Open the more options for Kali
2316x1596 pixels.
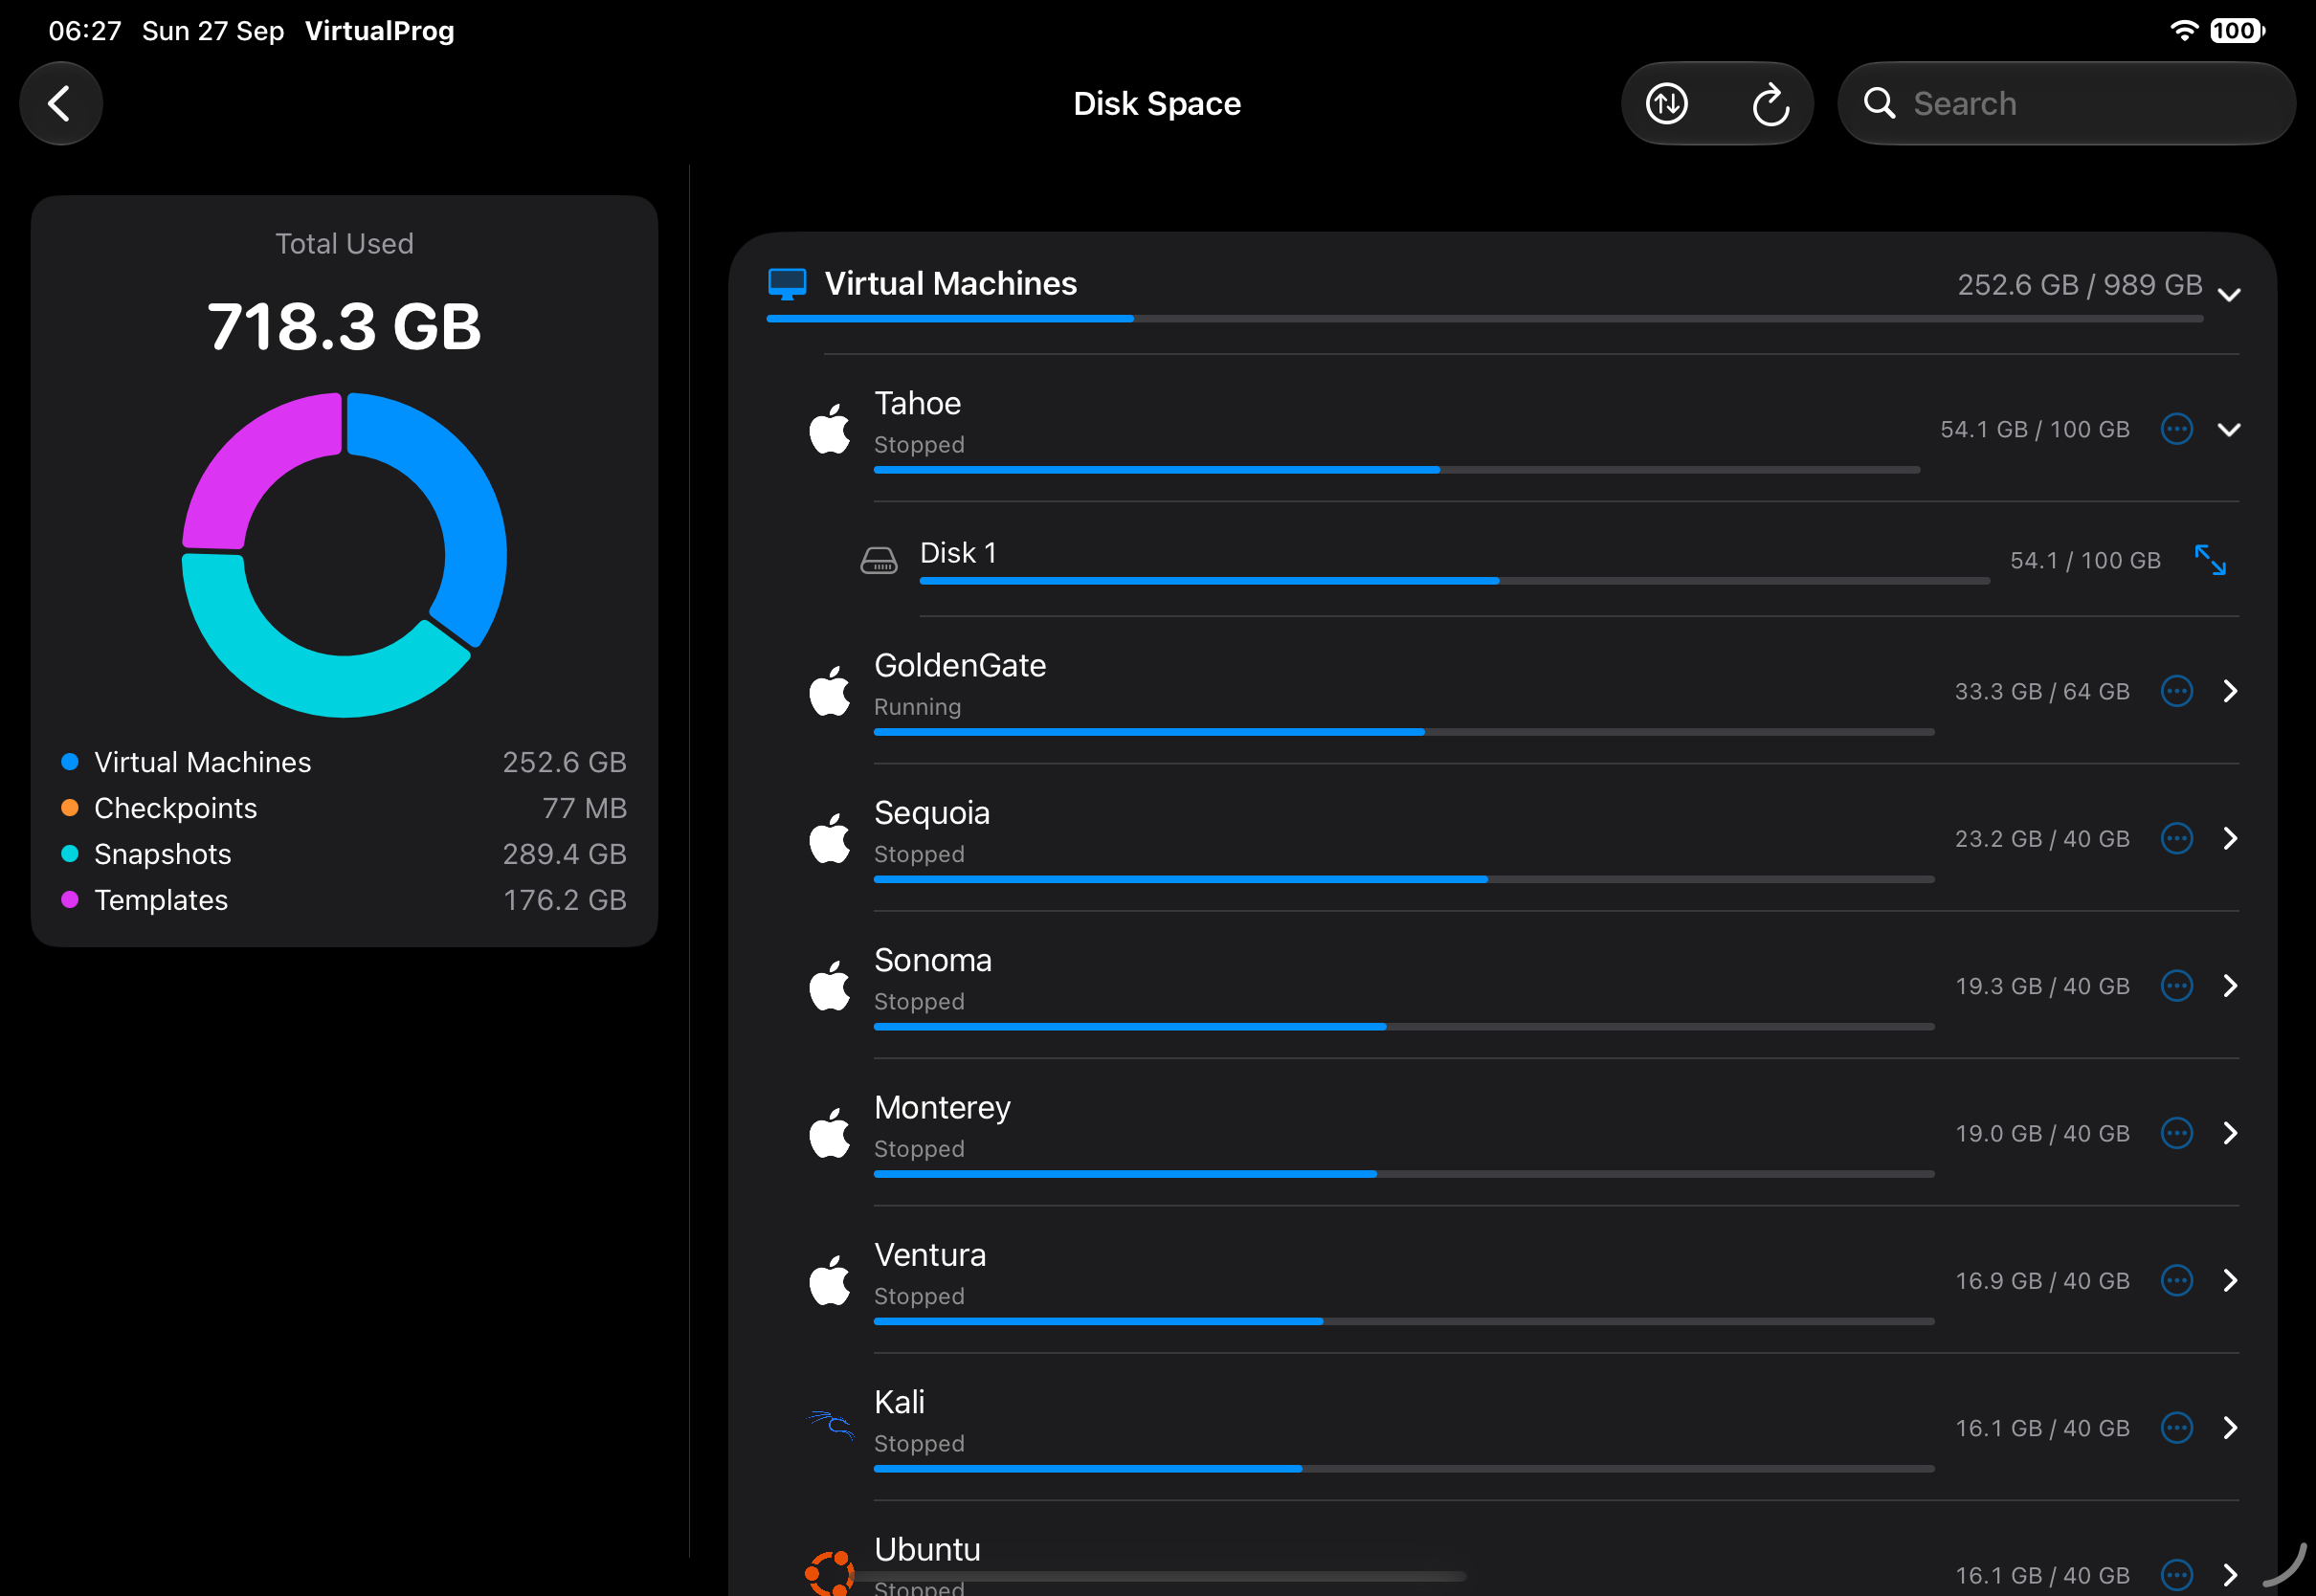2177,1428
